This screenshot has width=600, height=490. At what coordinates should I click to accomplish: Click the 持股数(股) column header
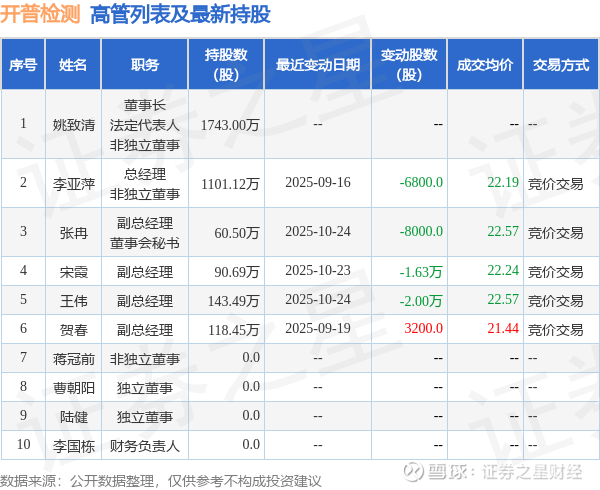click(226, 64)
